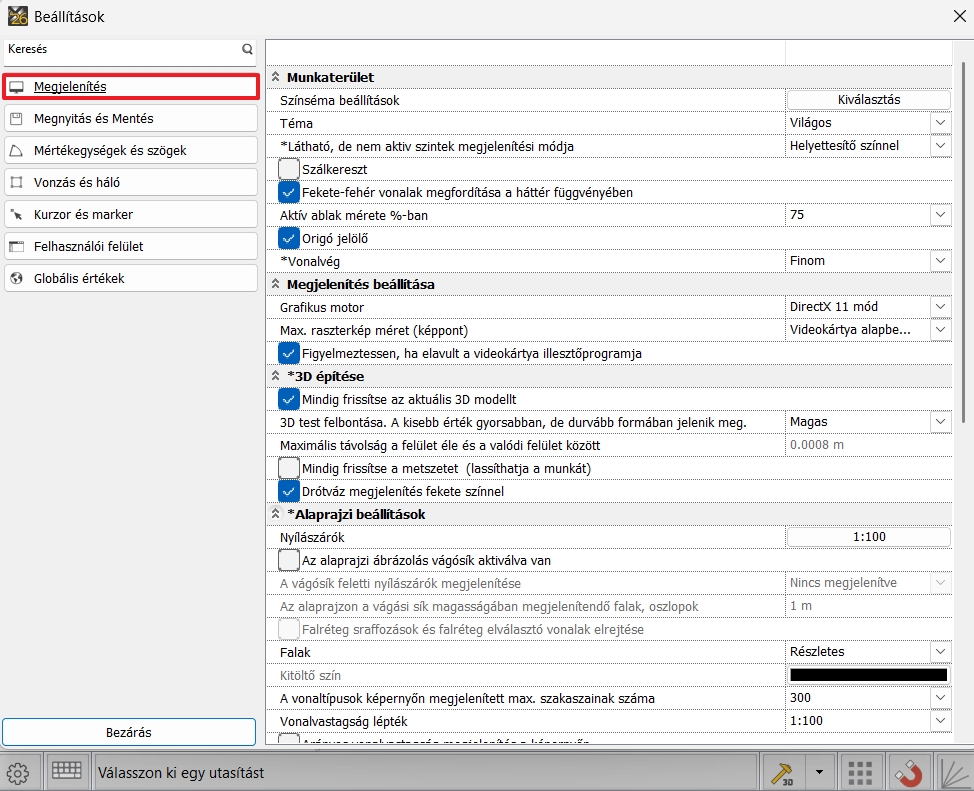Image resolution: width=974 pixels, height=791 pixels.
Task: Click the angled lines icon in bottom-right corner
Action: click(x=953, y=772)
